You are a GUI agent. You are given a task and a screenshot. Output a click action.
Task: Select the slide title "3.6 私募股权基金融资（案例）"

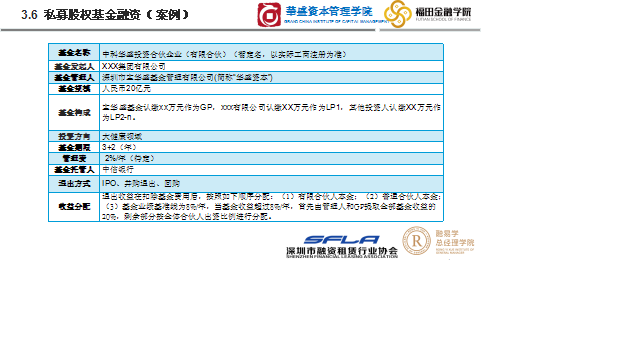105,15
